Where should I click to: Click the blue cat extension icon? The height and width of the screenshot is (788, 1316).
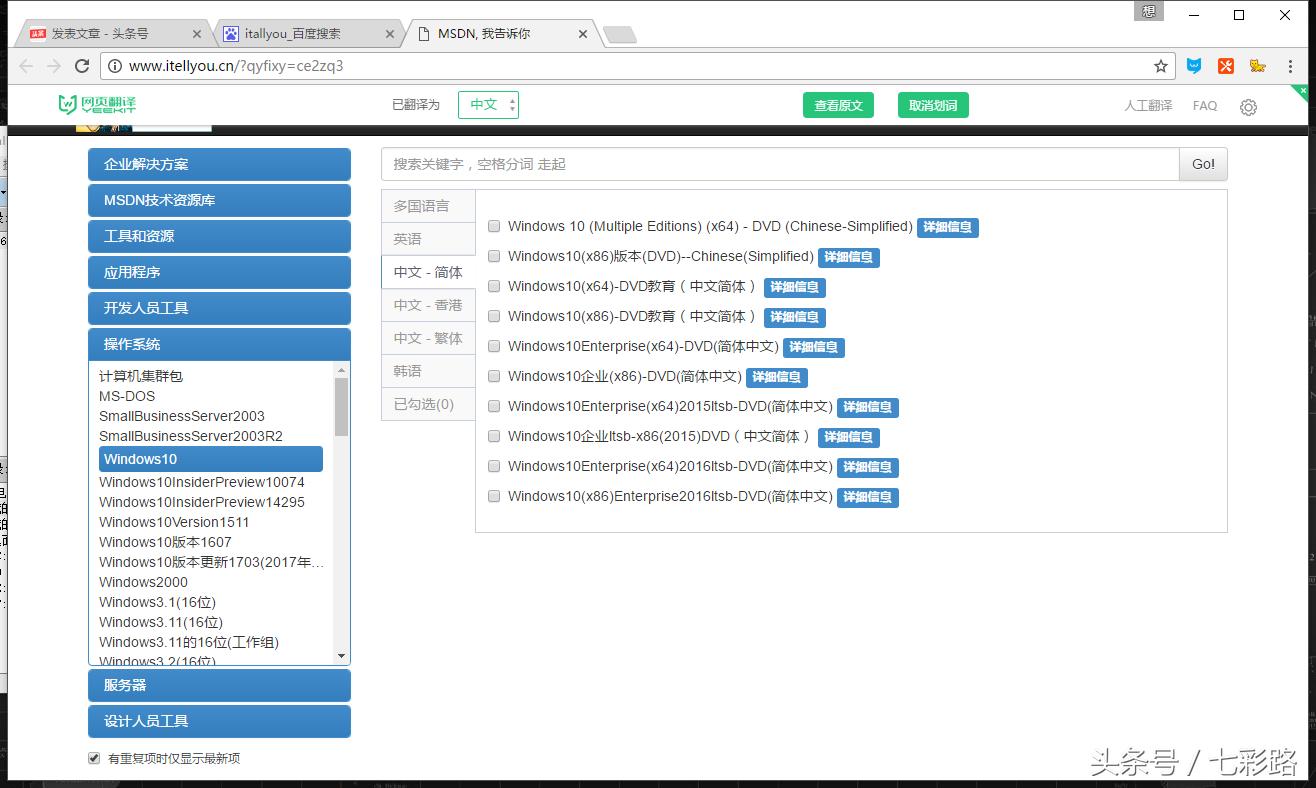(1192, 65)
